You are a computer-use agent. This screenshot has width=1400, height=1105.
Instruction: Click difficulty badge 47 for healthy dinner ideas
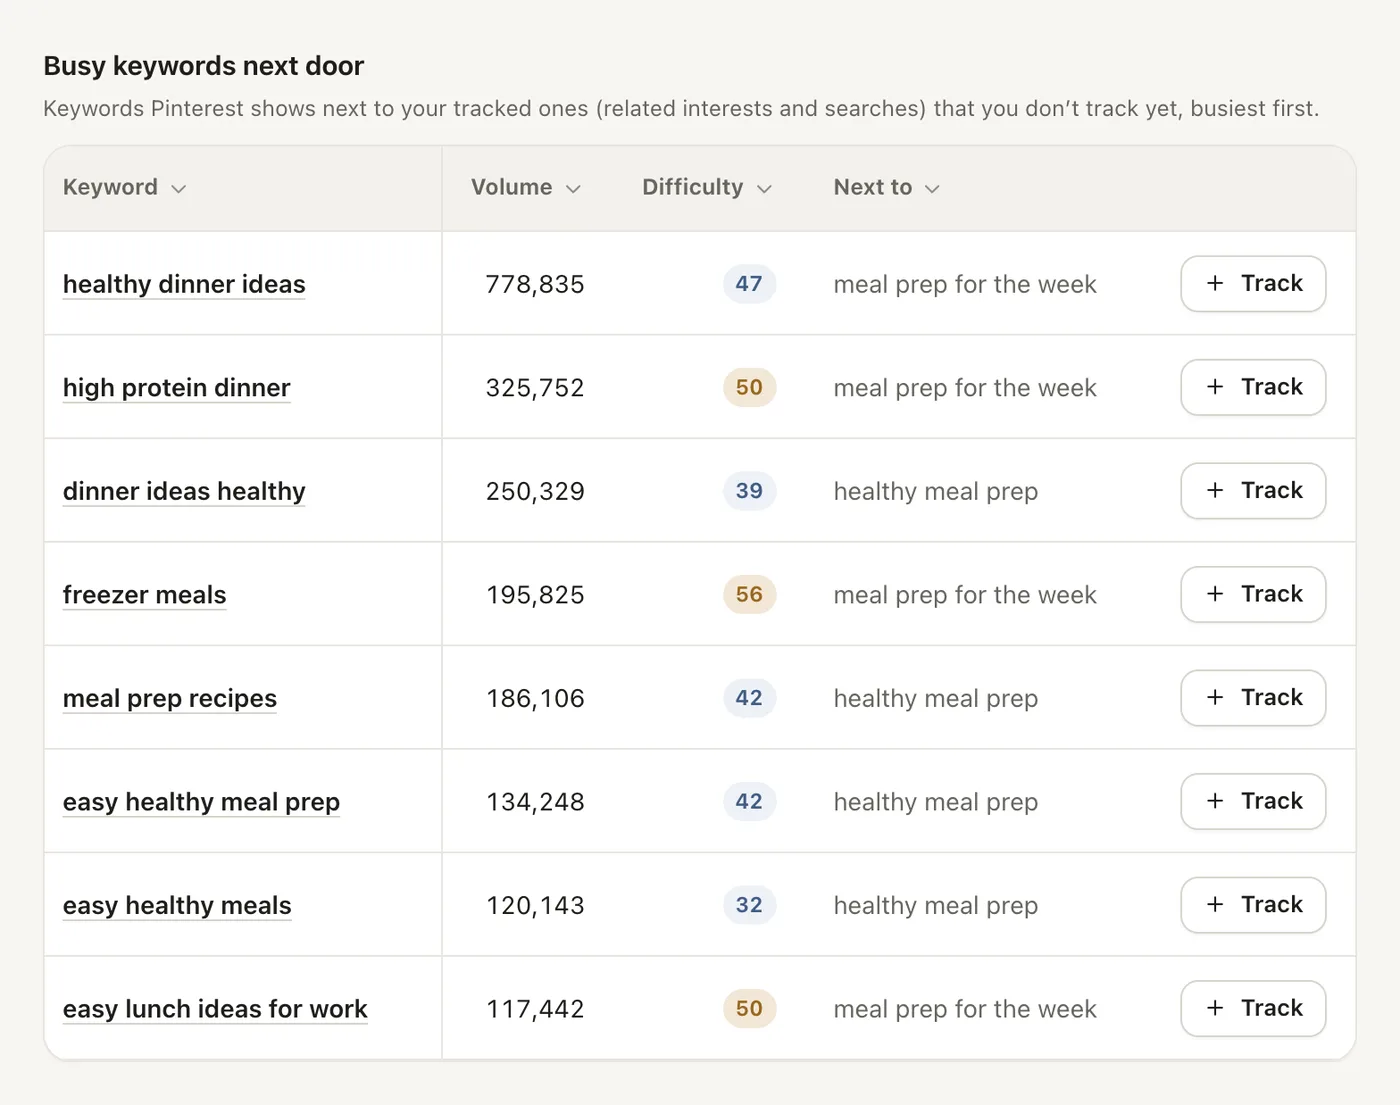pyautogui.click(x=749, y=284)
